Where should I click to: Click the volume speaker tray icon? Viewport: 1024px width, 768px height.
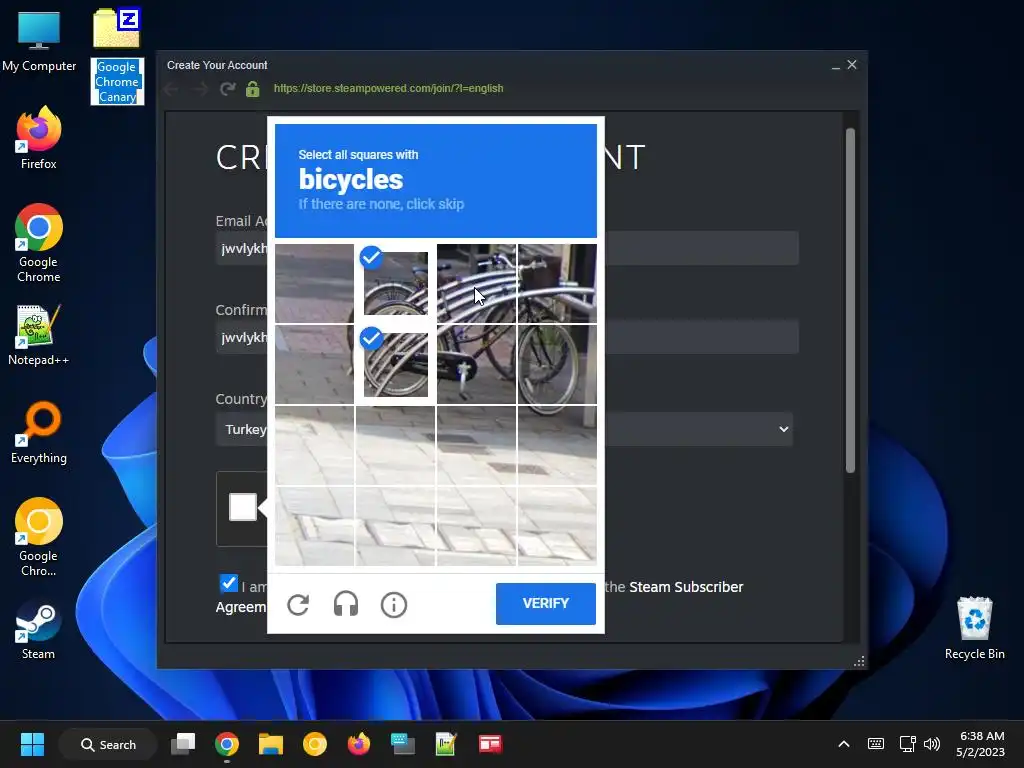pyautogui.click(x=932, y=744)
